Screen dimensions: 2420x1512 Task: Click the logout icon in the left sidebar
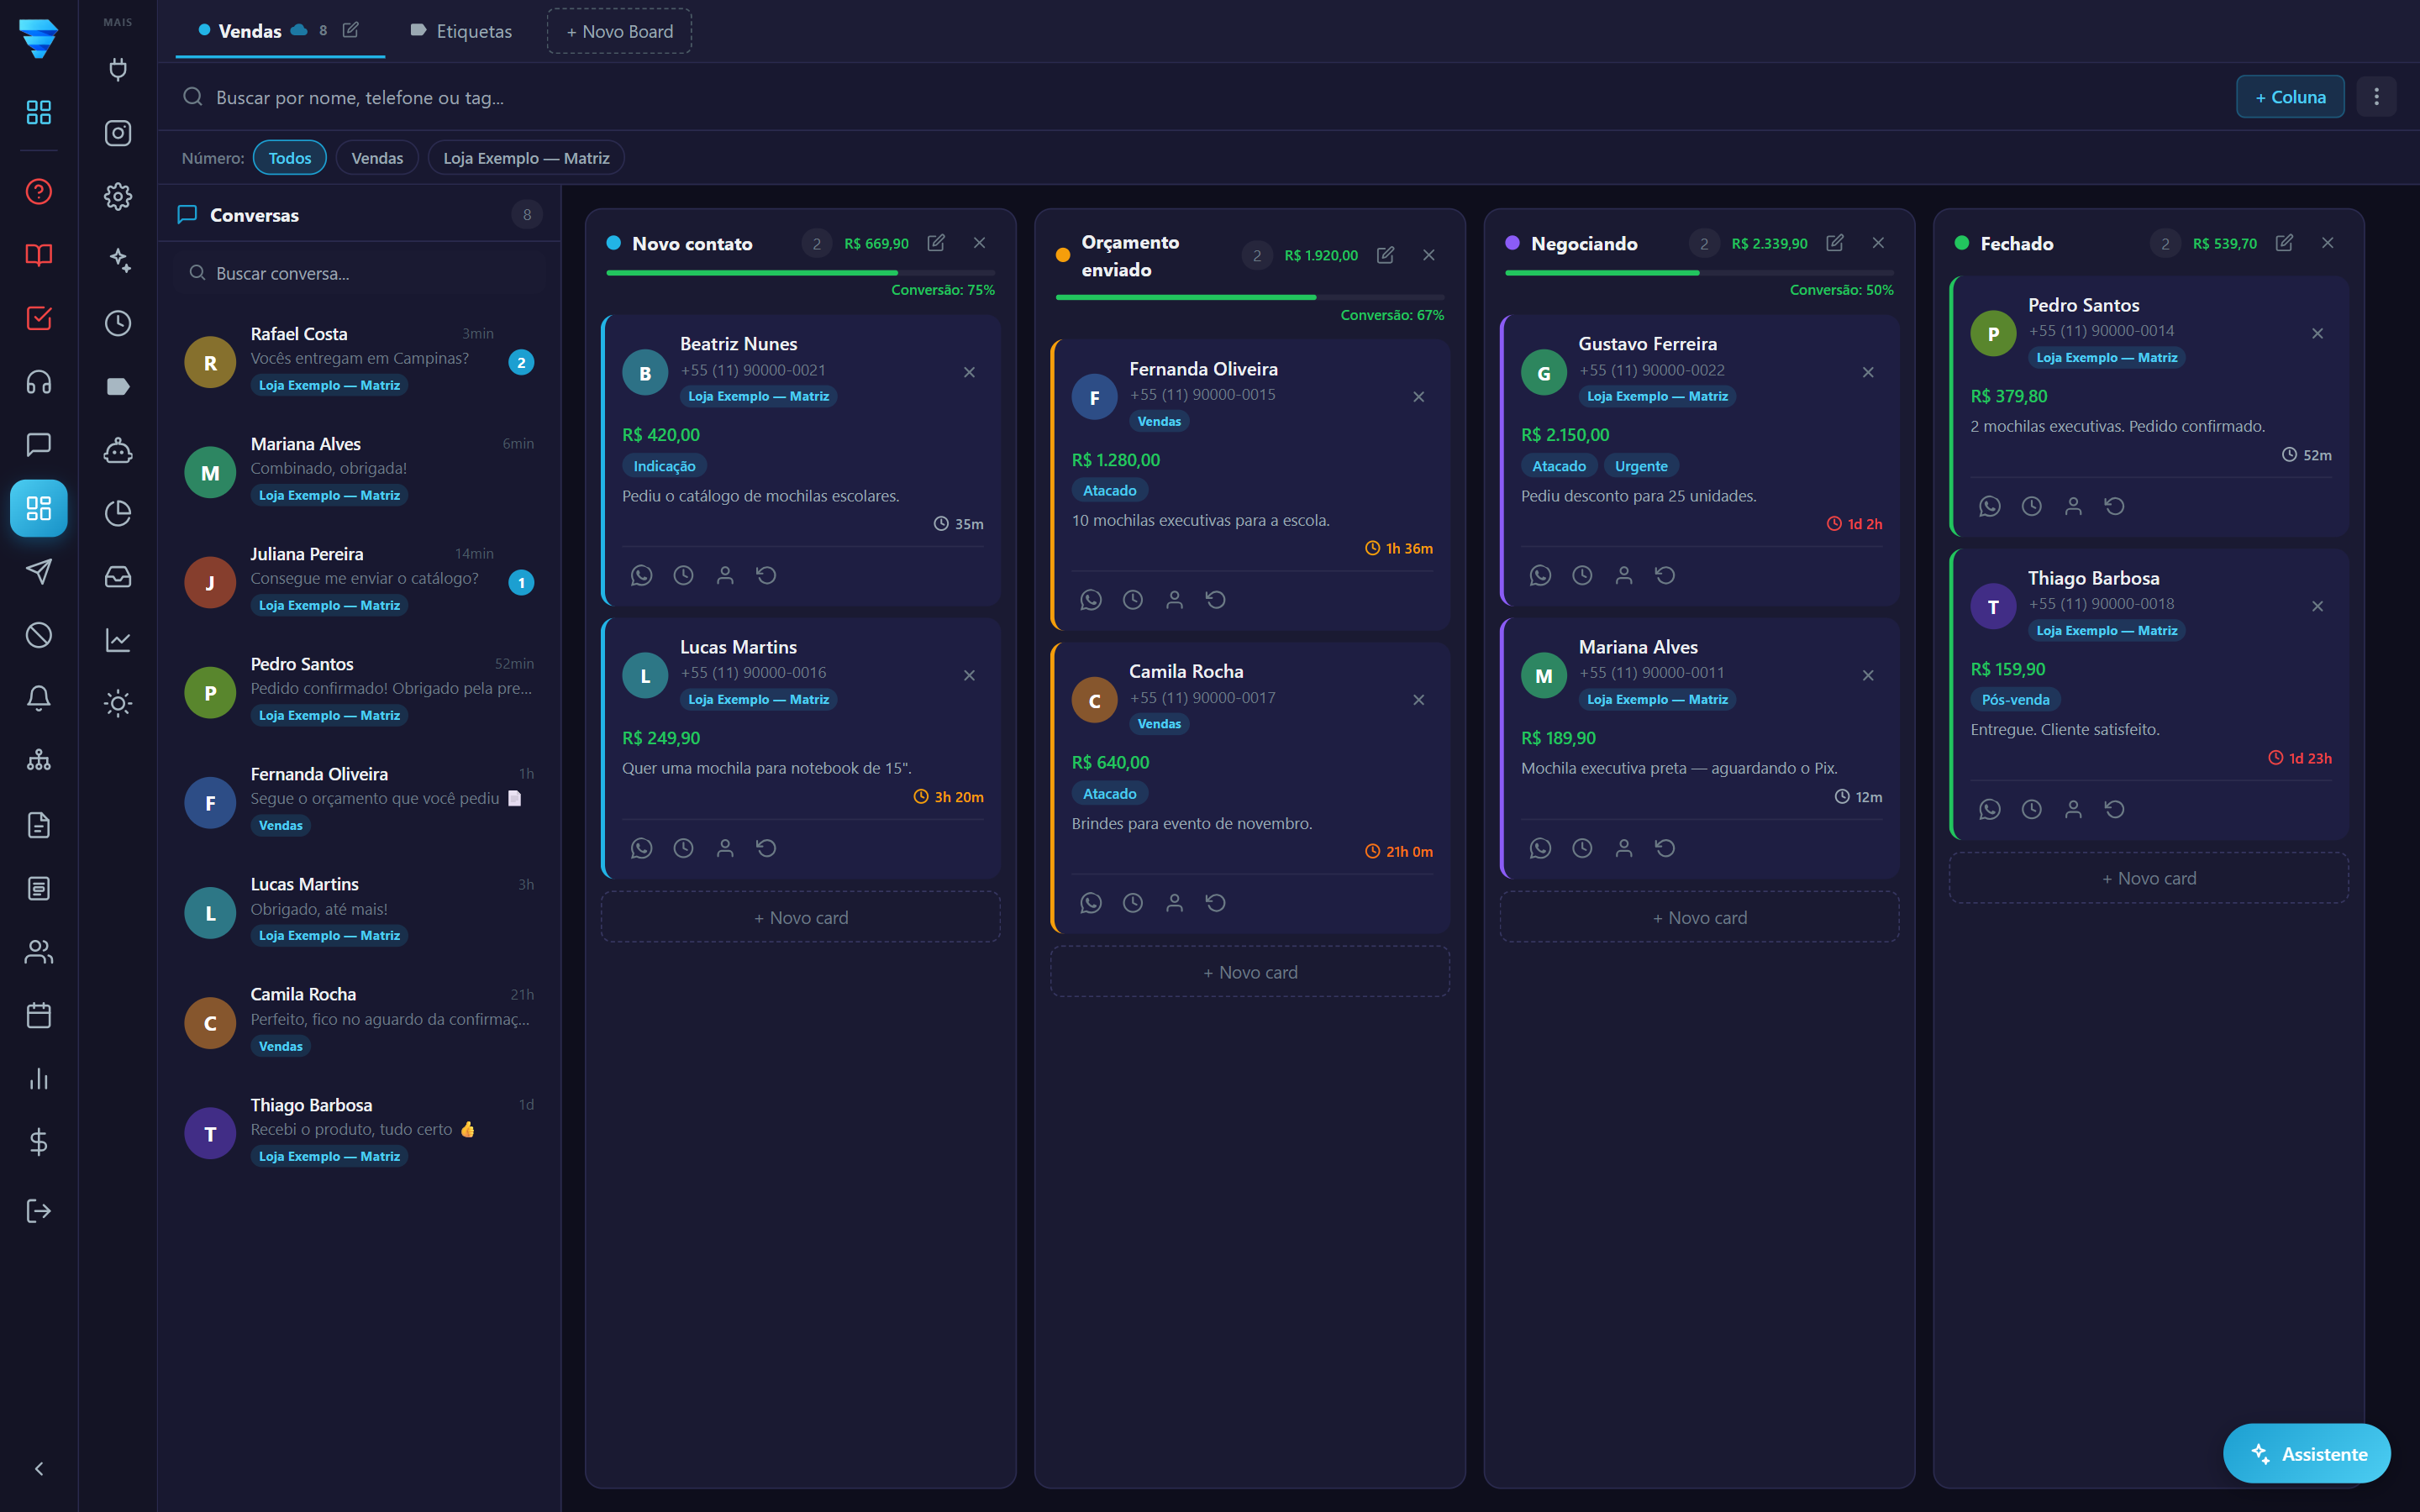coord(39,1211)
